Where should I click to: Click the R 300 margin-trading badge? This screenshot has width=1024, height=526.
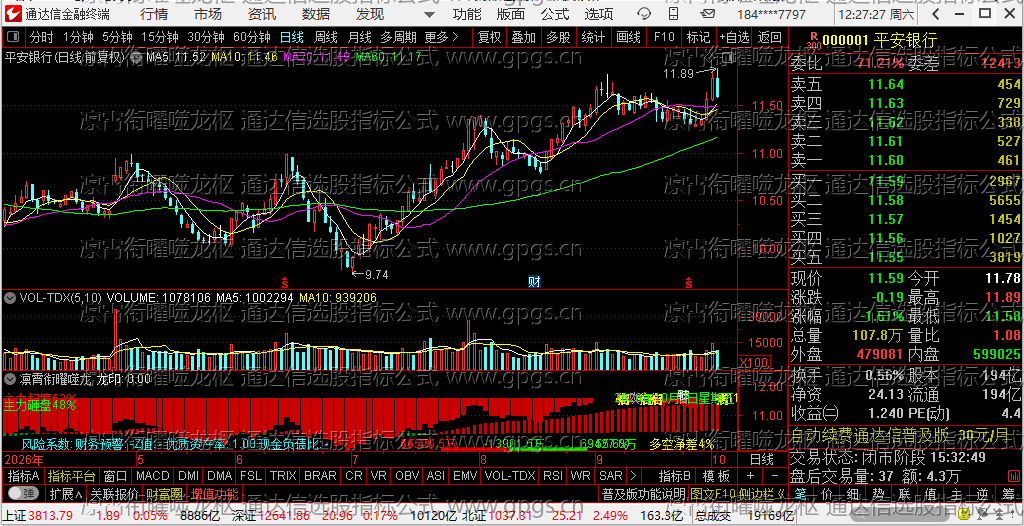tap(814, 41)
